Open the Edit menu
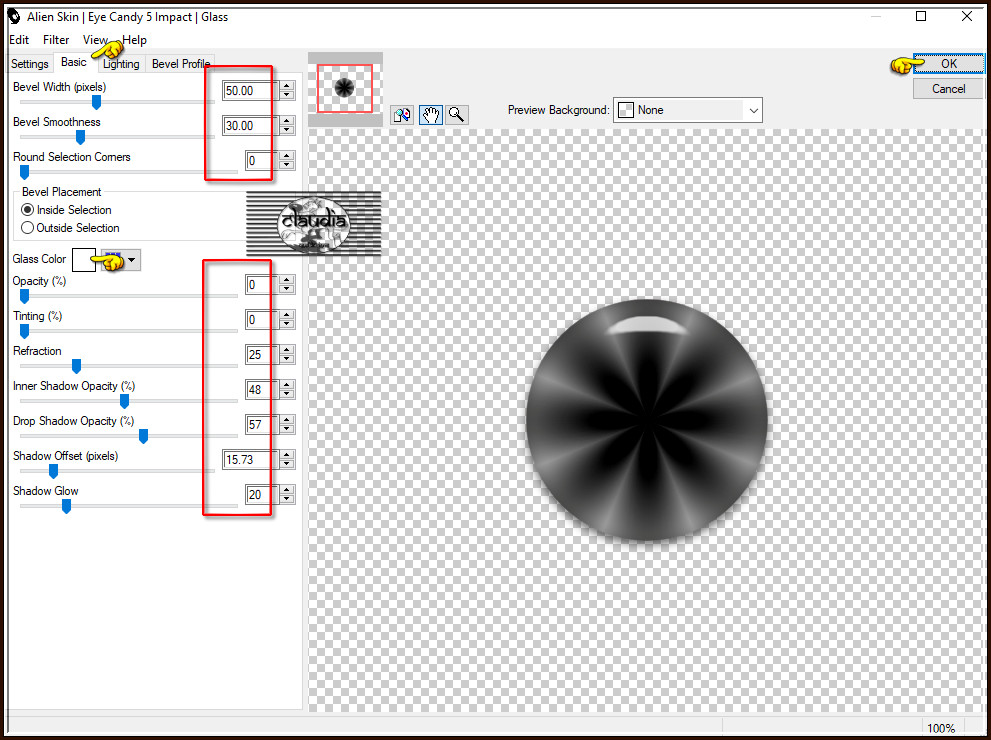 pyautogui.click(x=19, y=40)
